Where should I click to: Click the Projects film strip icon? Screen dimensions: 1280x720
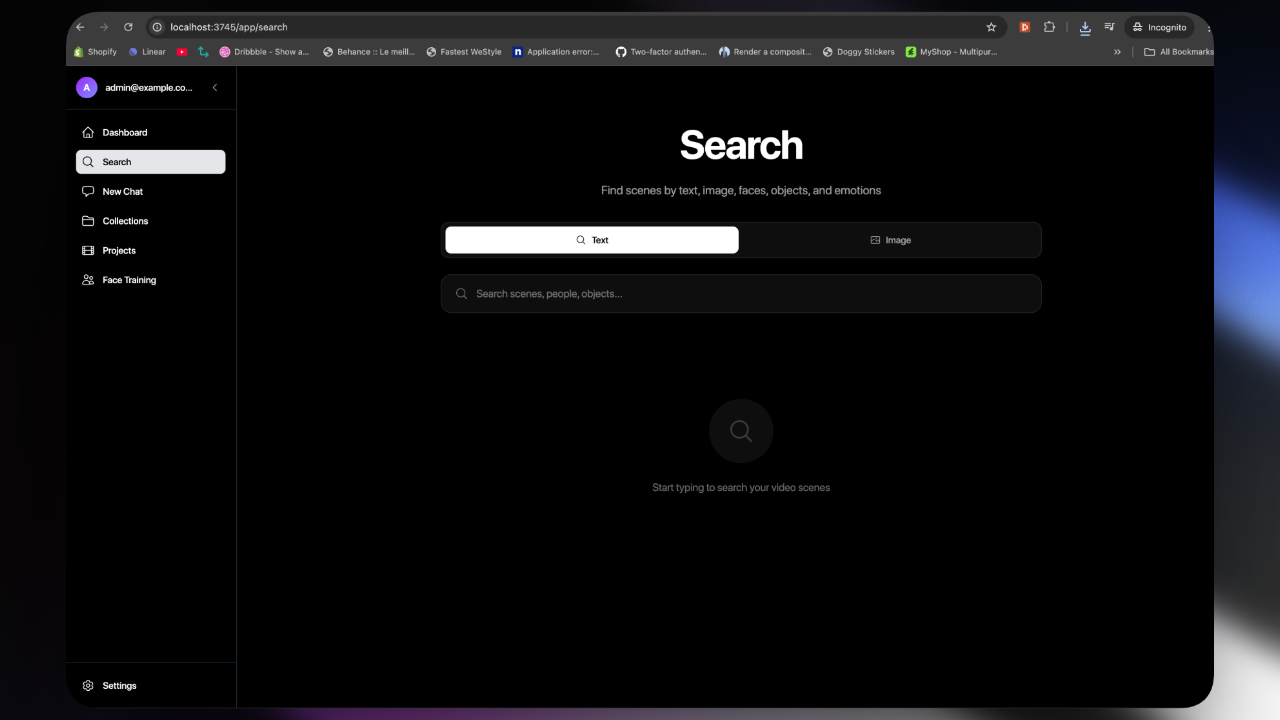pyautogui.click(x=88, y=250)
